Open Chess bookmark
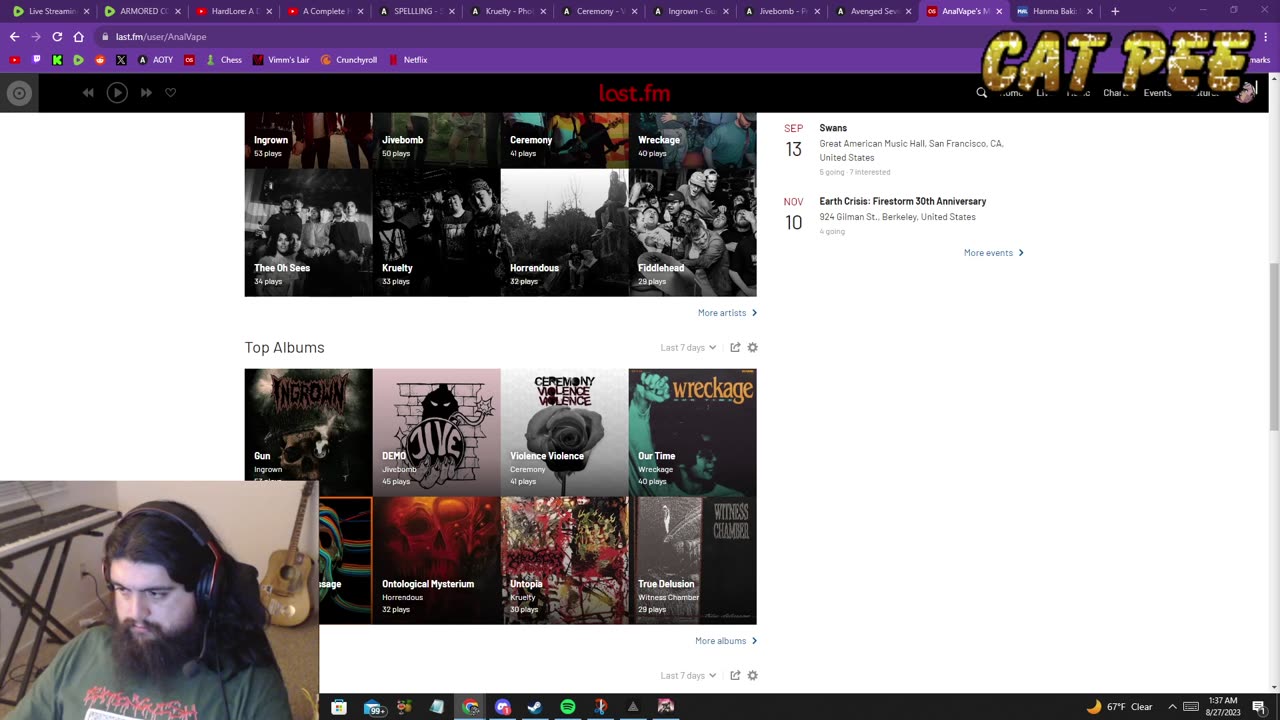 point(224,60)
